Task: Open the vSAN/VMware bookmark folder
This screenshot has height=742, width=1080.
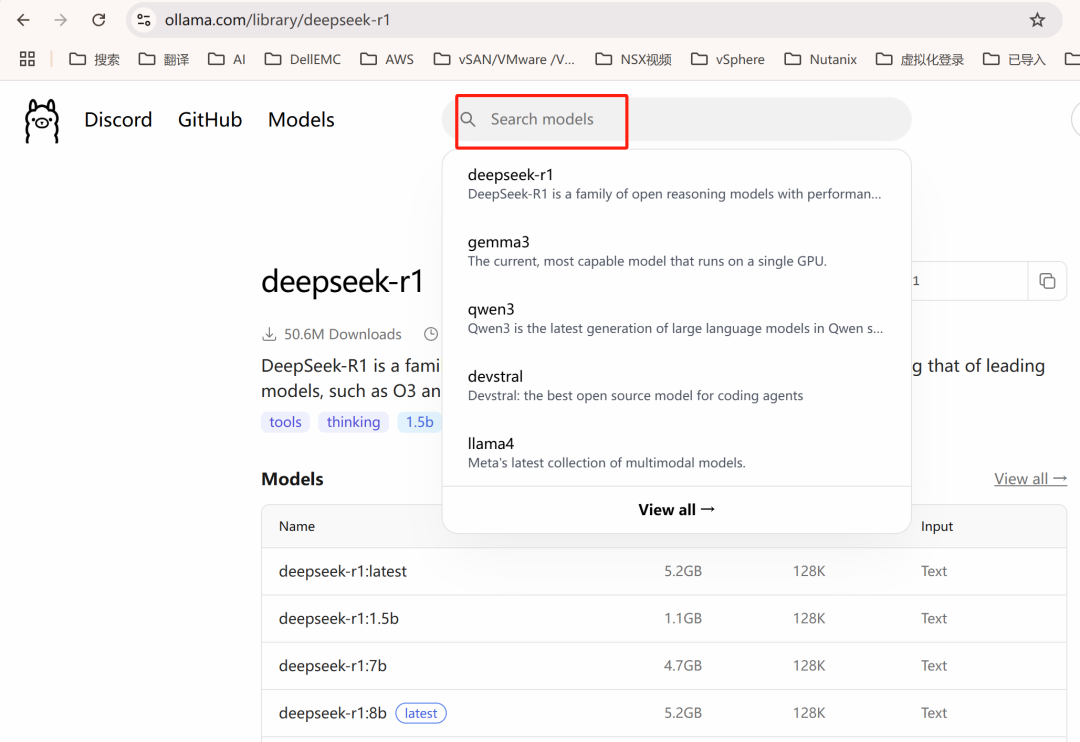Action: coord(503,59)
